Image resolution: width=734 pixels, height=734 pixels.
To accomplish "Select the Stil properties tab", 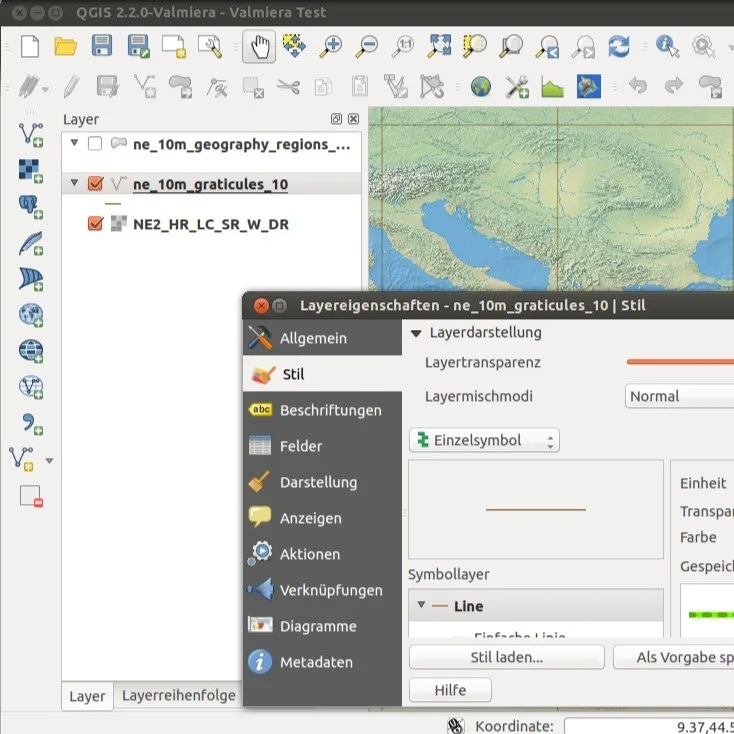I will click(x=322, y=374).
